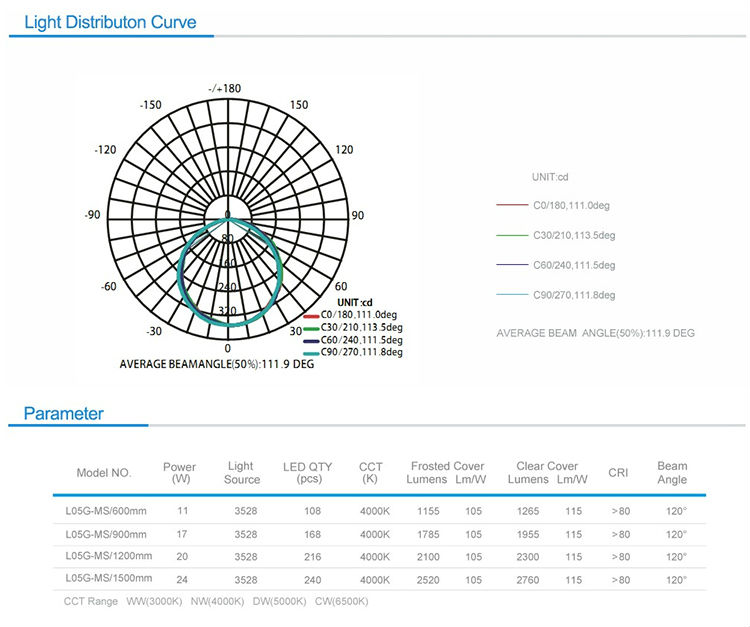
Task: Click the "Beam Angle" column header
Action: 672,473
